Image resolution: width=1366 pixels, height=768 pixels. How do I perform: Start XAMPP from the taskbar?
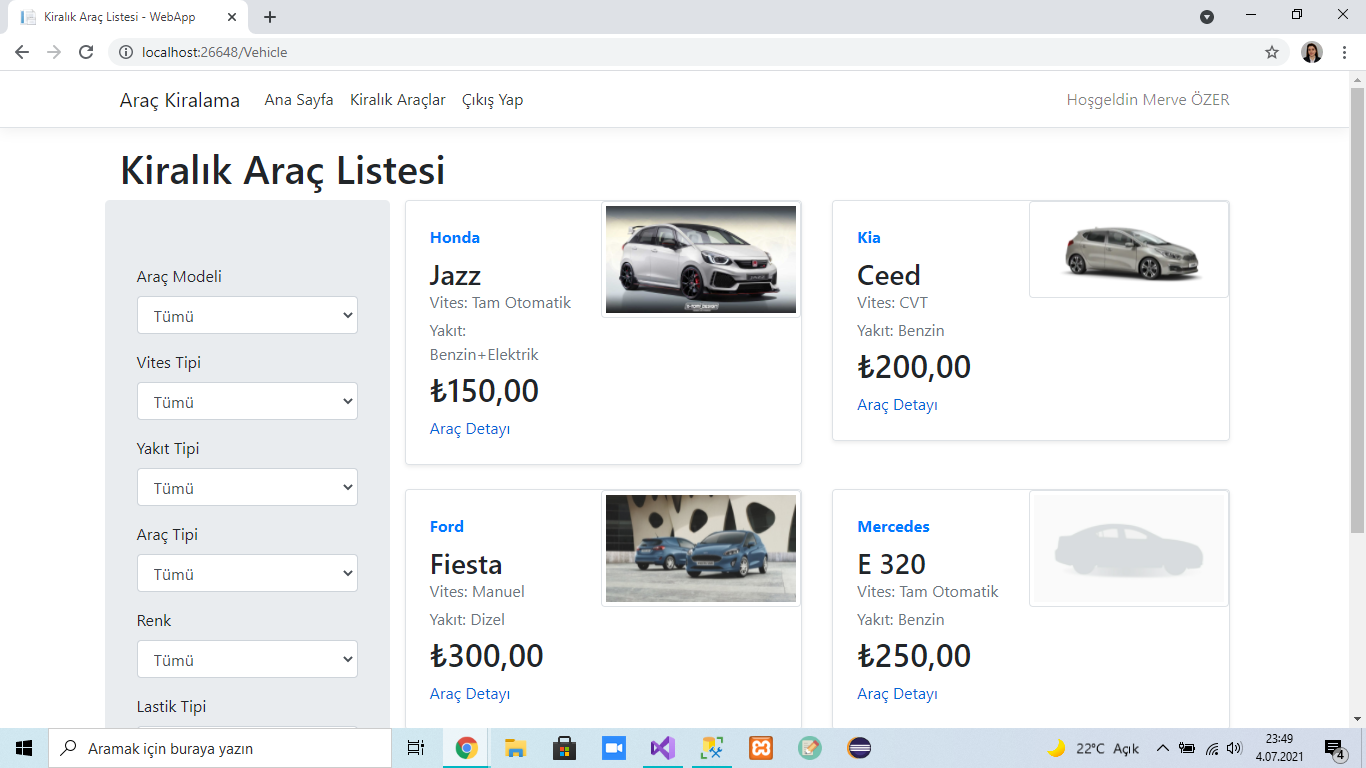coord(760,747)
